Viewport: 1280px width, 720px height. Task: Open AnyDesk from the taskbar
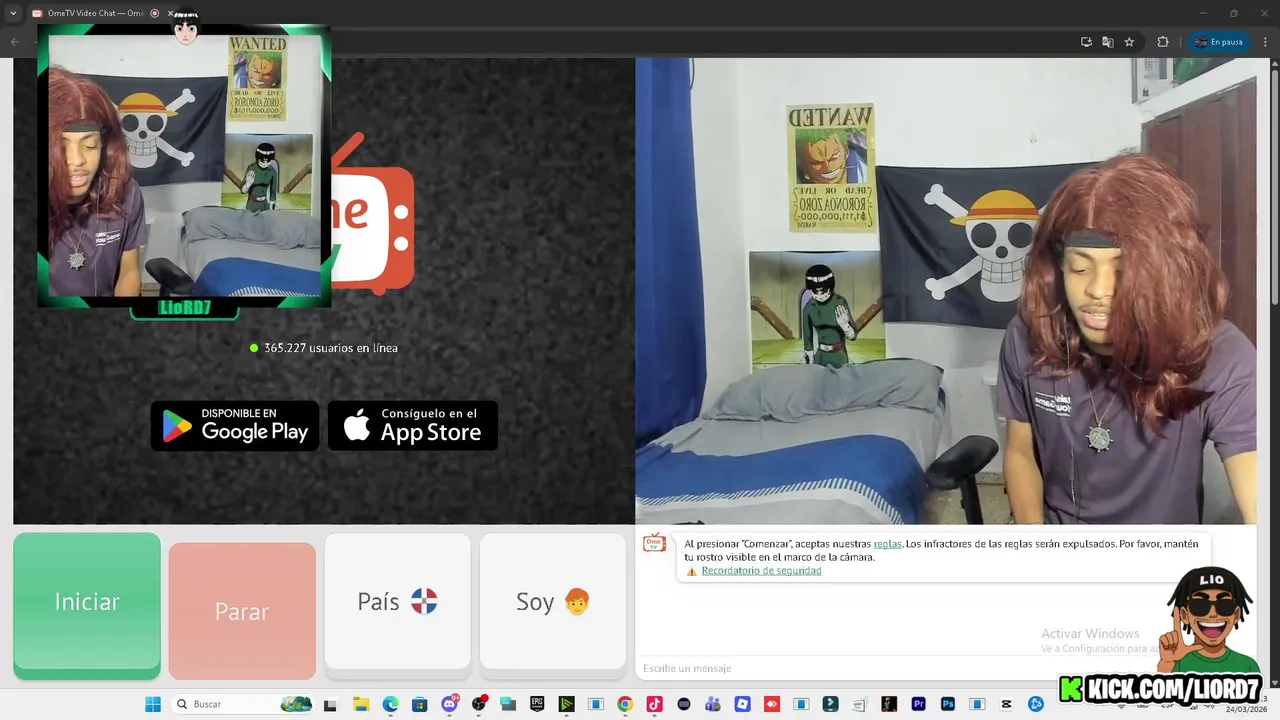772,704
